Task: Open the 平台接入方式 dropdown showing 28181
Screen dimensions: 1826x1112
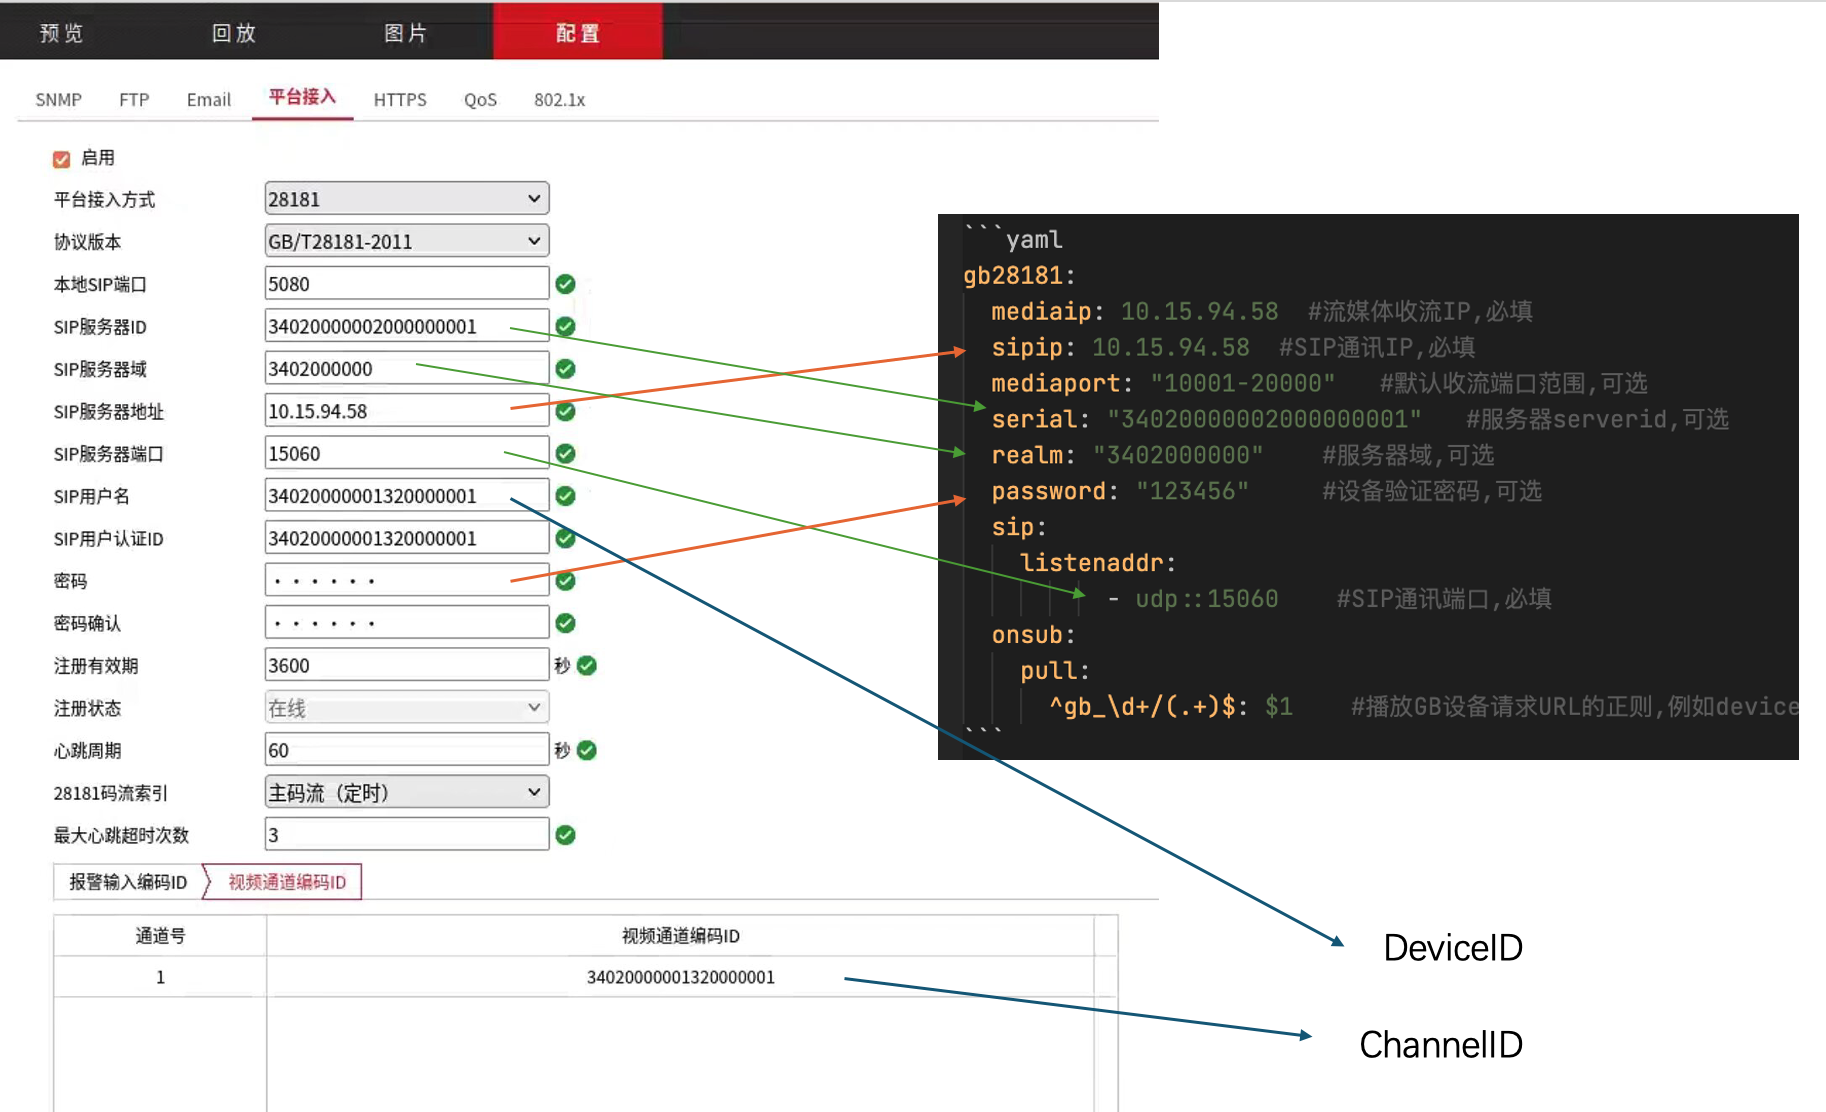Action: click(406, 199)
